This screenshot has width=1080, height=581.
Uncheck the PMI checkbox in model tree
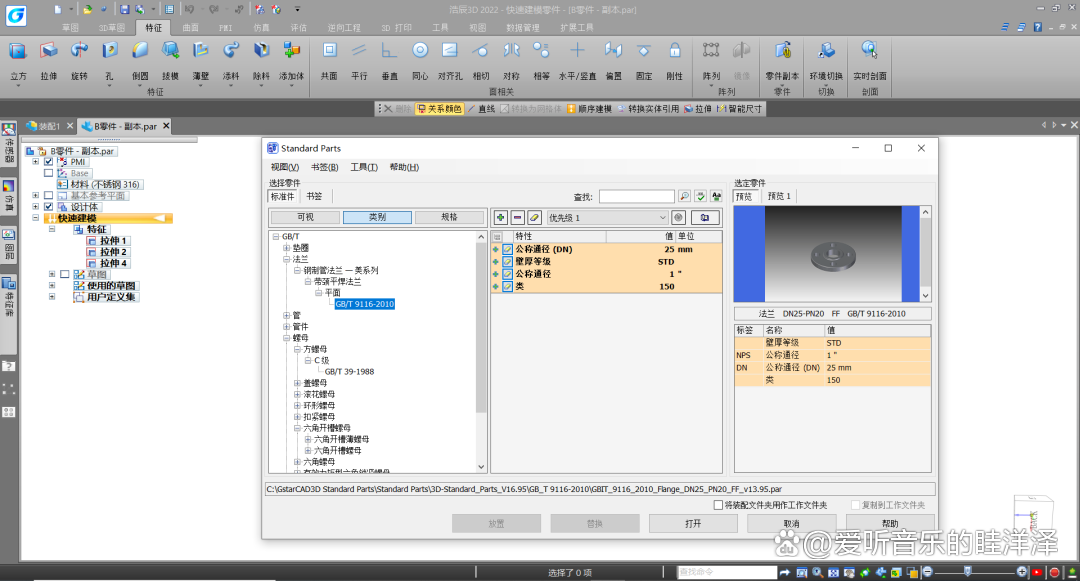tap(48, 162)
